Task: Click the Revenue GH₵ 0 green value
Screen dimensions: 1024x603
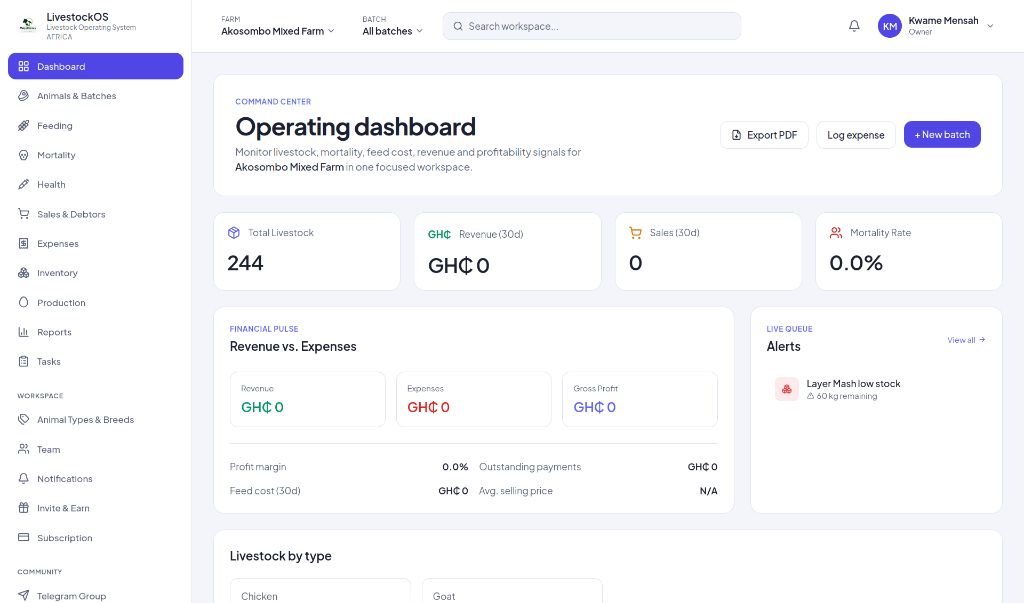Action: pyautogui.click(x=262, y=407)
